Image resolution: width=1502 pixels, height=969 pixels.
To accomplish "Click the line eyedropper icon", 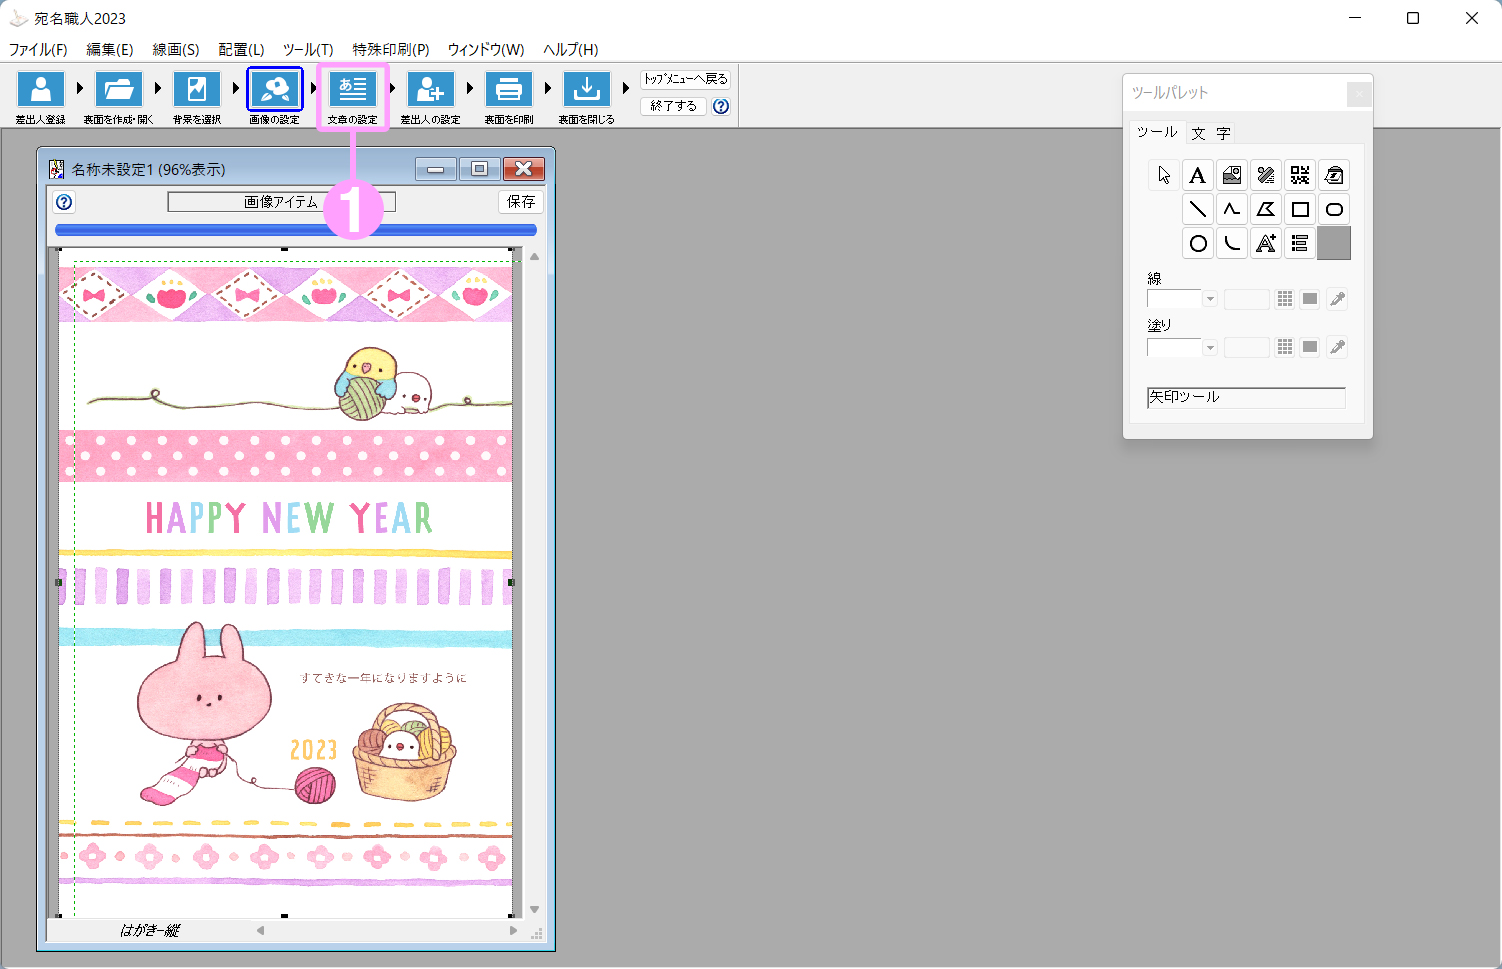I will (1337, 299).
